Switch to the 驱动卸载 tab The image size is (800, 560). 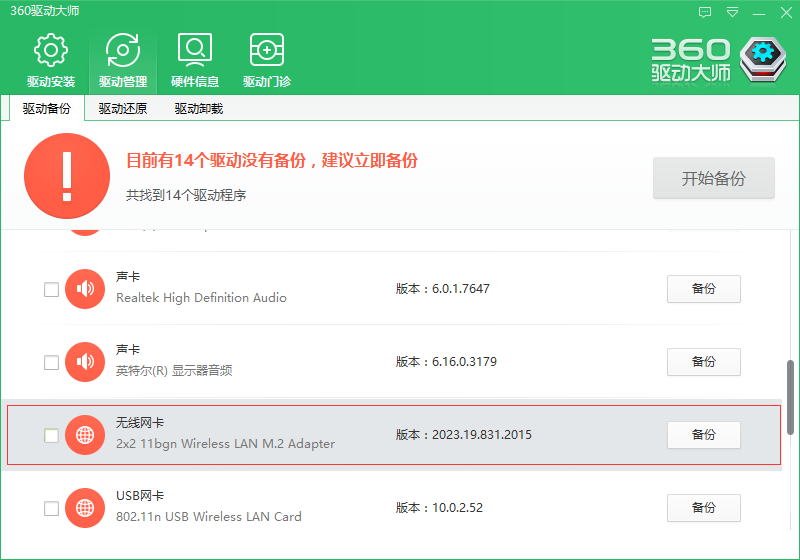pos(199,109)
